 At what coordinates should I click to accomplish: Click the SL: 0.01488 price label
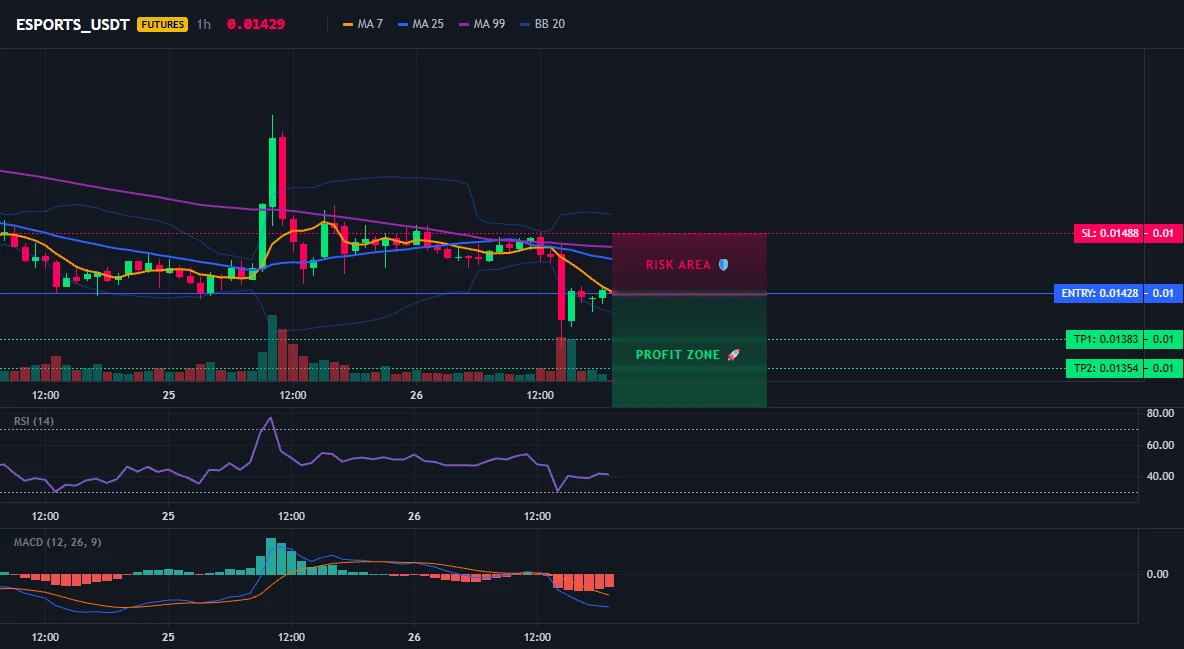1108,233
